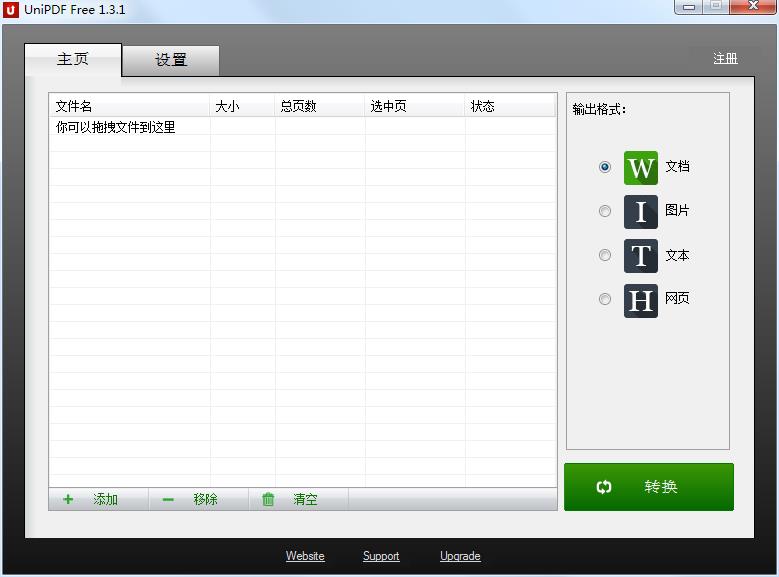Screen dimensions: 779x577
Task: Click the row 你可以拖拽文件到这里
Action: [x=303, y=127]
